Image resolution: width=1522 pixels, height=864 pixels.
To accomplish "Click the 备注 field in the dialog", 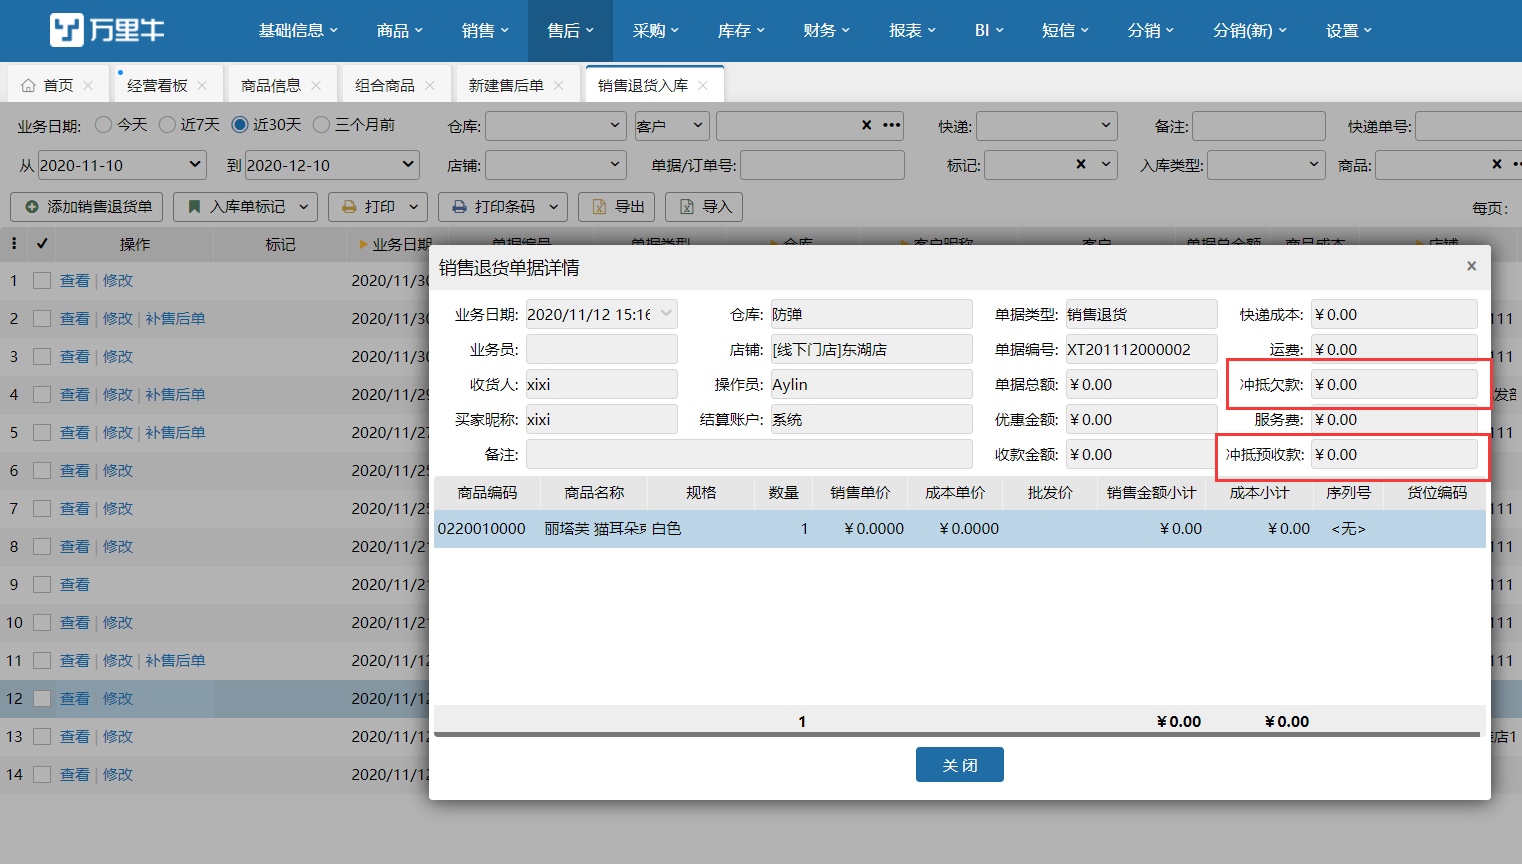I will [749, 454].
